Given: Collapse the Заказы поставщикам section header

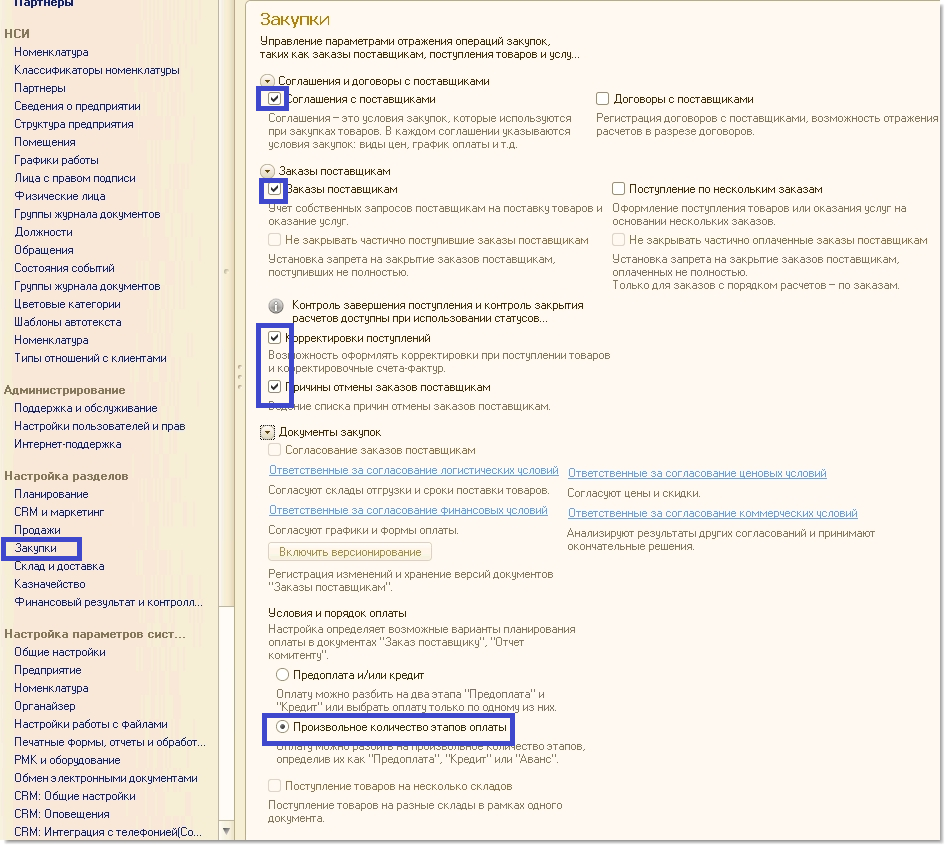Looking at the screenshot, I should point(267,171).
